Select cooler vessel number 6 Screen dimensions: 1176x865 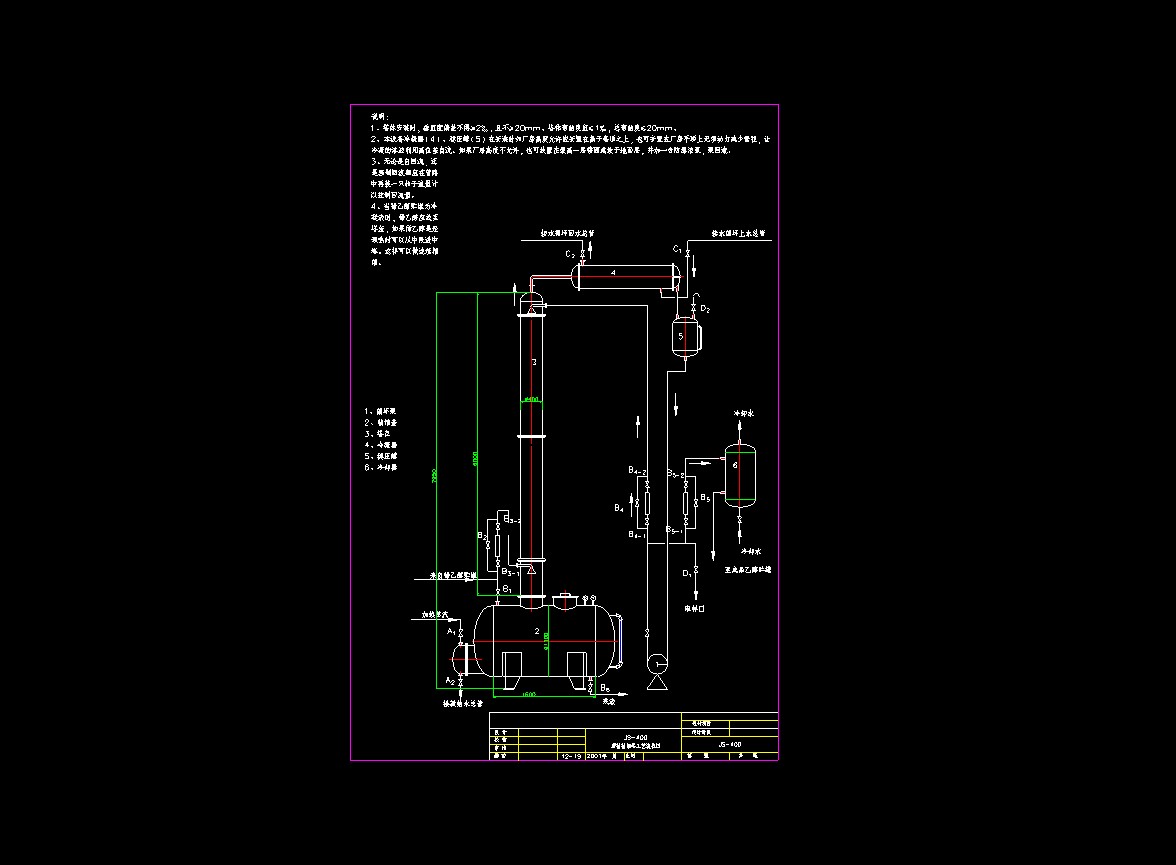[x=740, y=476]
